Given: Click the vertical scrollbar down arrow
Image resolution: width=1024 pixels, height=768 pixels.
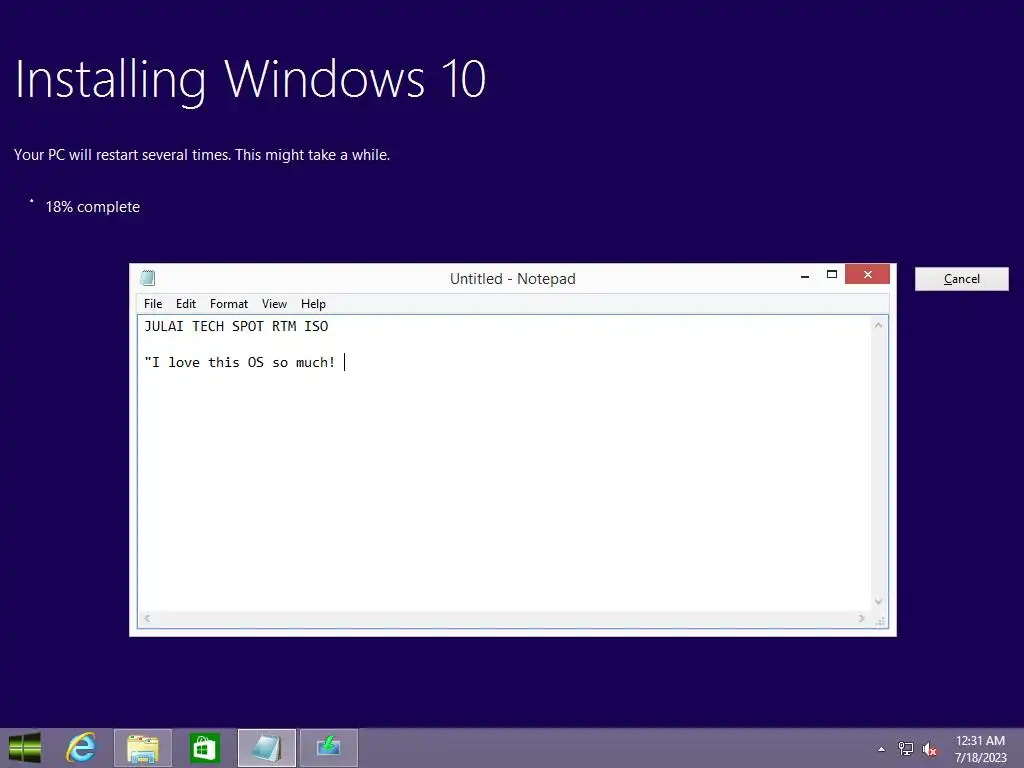Looking at the screenshot, I should [x=878, y=601].
